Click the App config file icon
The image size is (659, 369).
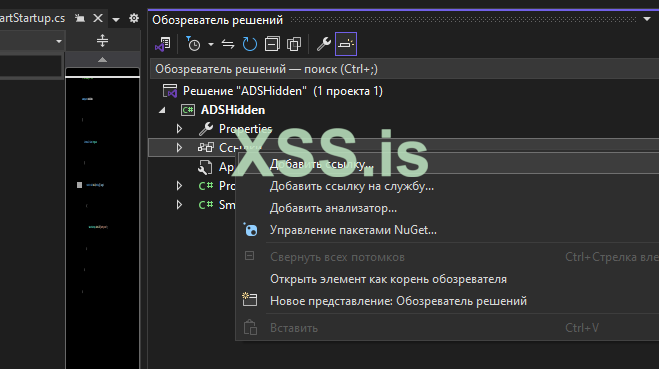tap(205, 167)
